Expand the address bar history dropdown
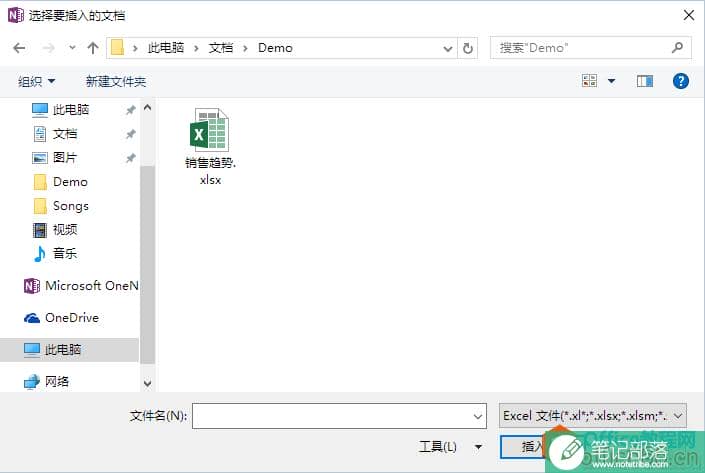This screenshot has height=473, width=705. 447,48
